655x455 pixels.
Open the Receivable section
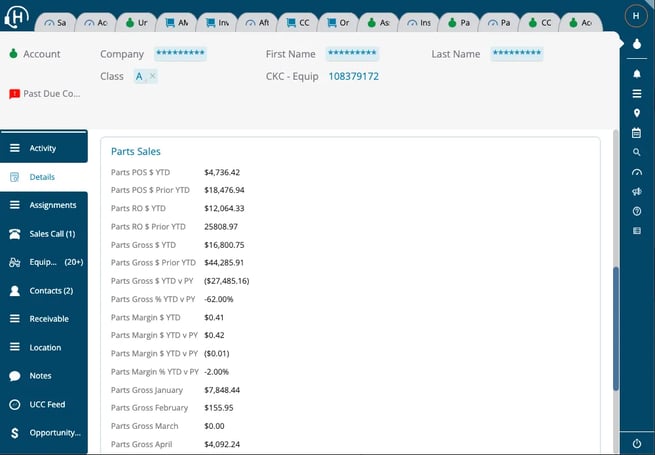pyautogui.click(x=49, y=319)
